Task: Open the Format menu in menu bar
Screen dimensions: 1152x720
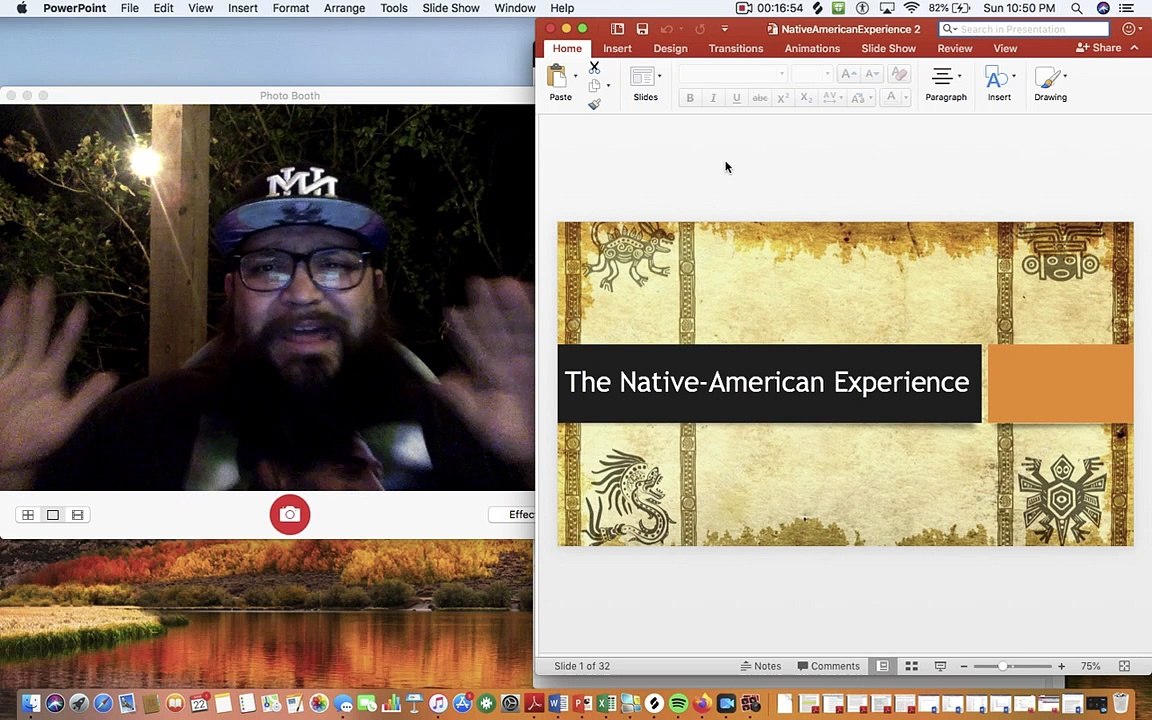Action: [x=290, y=8]
